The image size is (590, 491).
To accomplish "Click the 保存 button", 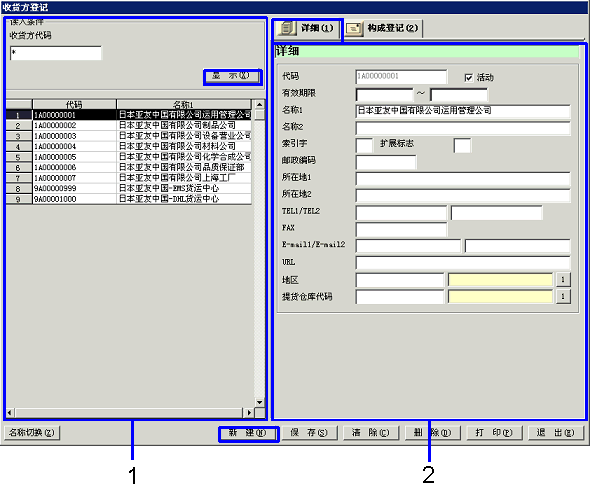I will 309,433.
